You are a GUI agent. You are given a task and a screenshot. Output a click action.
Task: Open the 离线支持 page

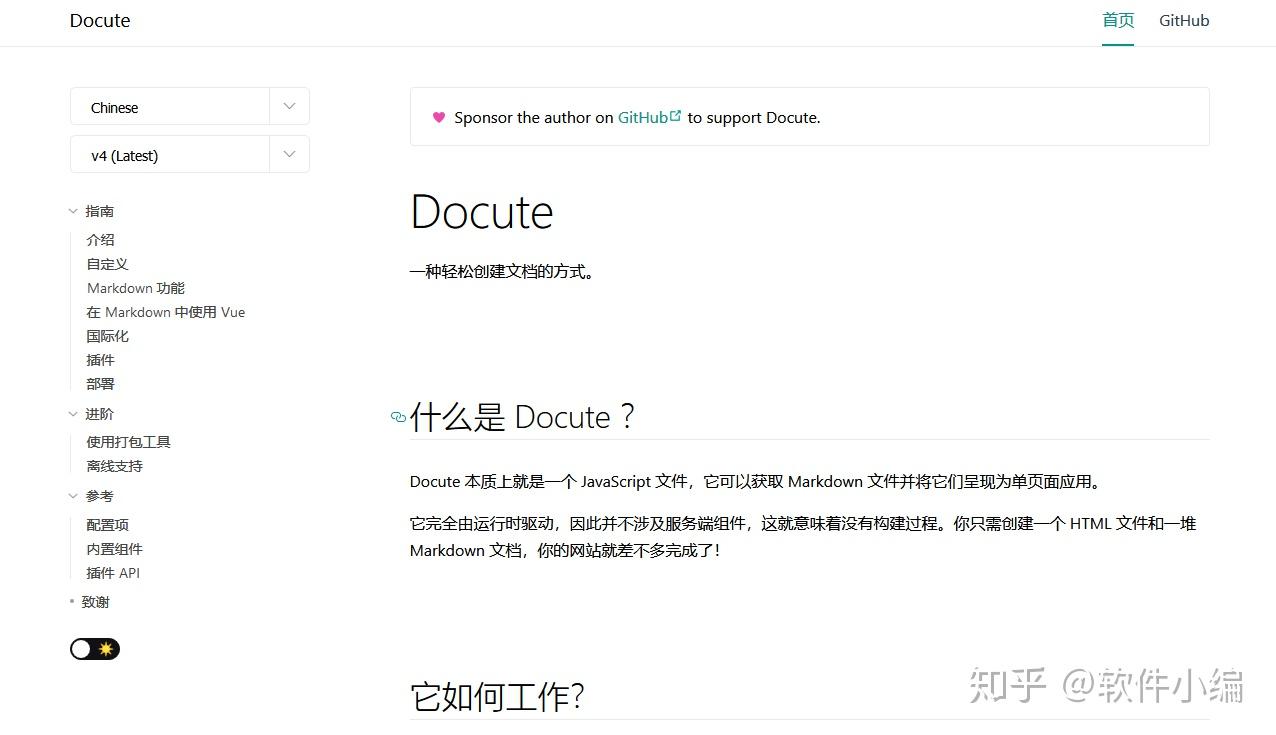click(114, 465)
